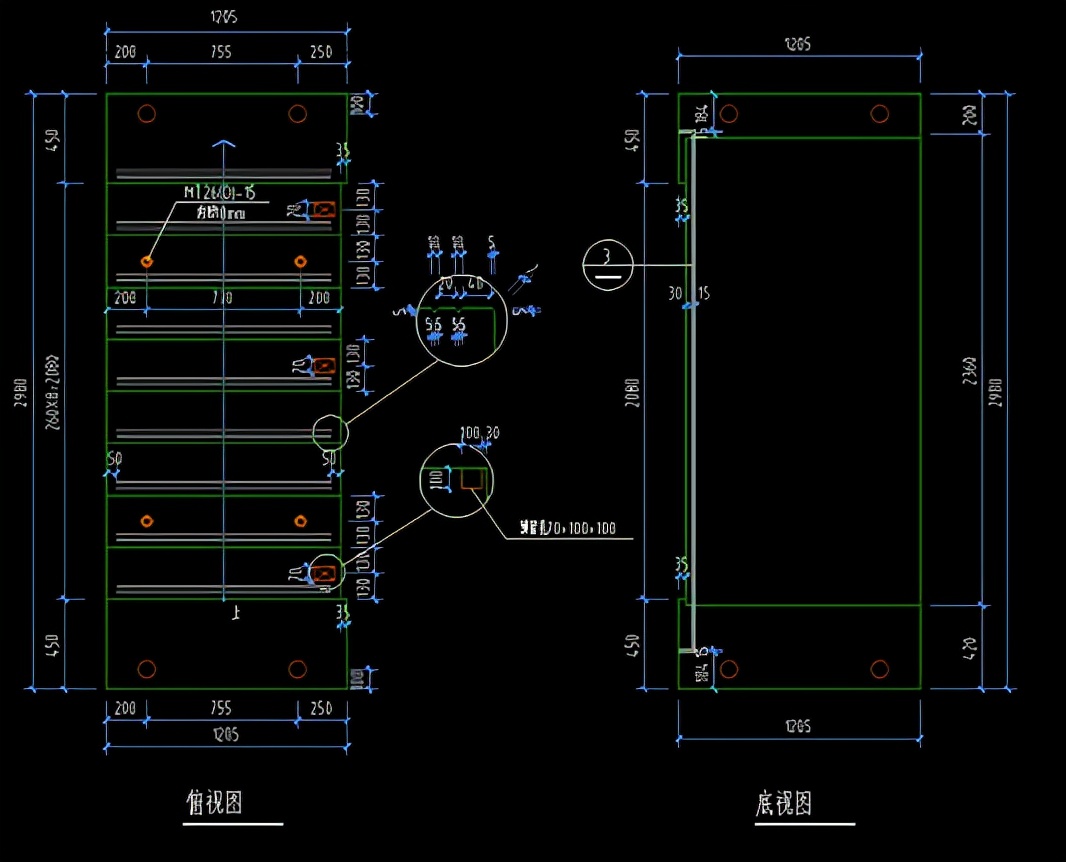Select the section marker circle numbered 3
This screenshot has width=1066, height=862.
point(608,265)
